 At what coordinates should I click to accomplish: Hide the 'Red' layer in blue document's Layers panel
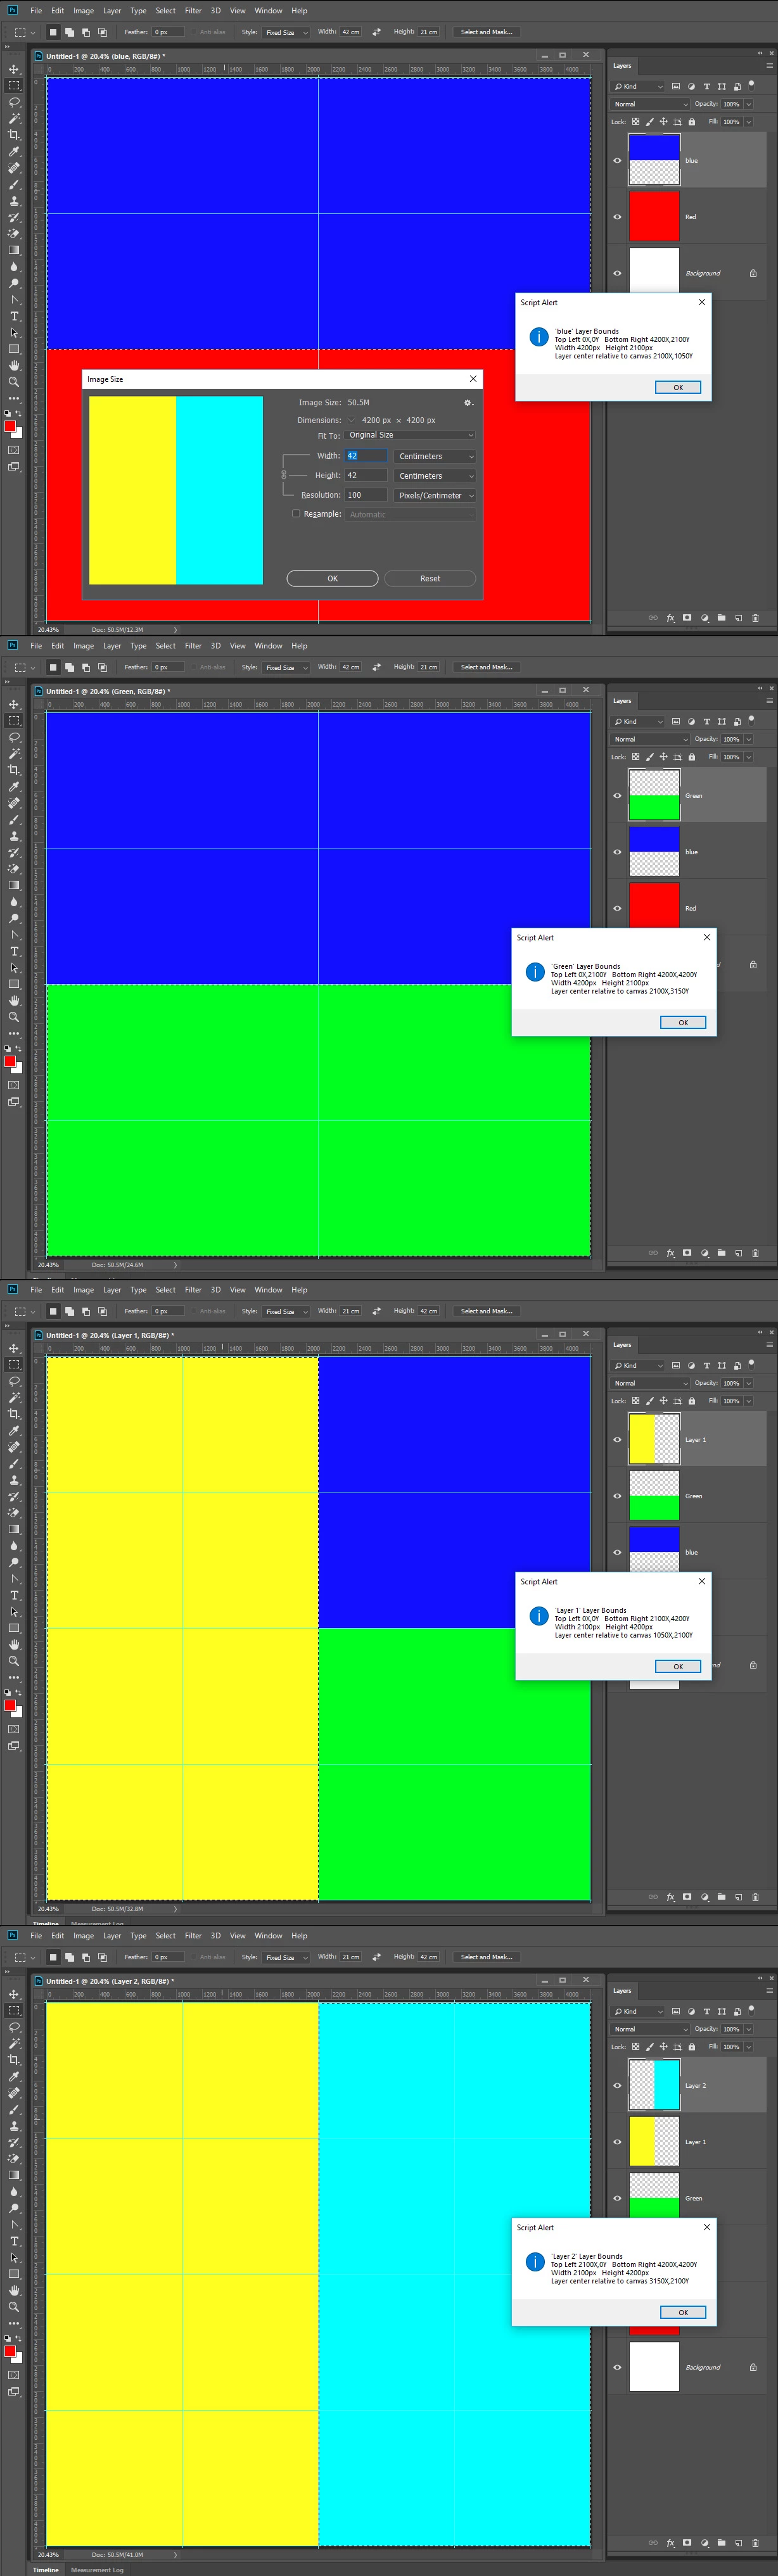617,217
